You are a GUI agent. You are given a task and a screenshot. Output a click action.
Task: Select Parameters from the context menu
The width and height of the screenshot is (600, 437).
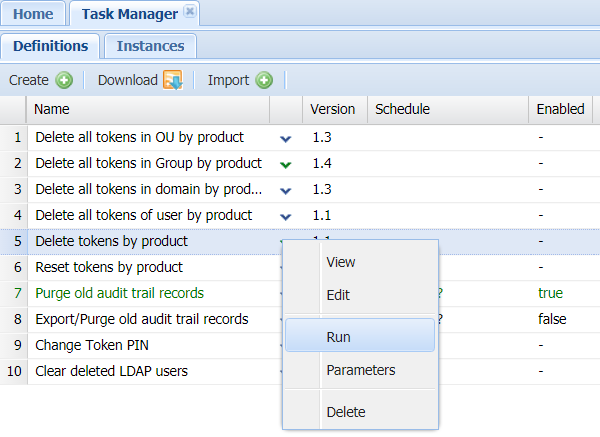[x=360, y=370]
